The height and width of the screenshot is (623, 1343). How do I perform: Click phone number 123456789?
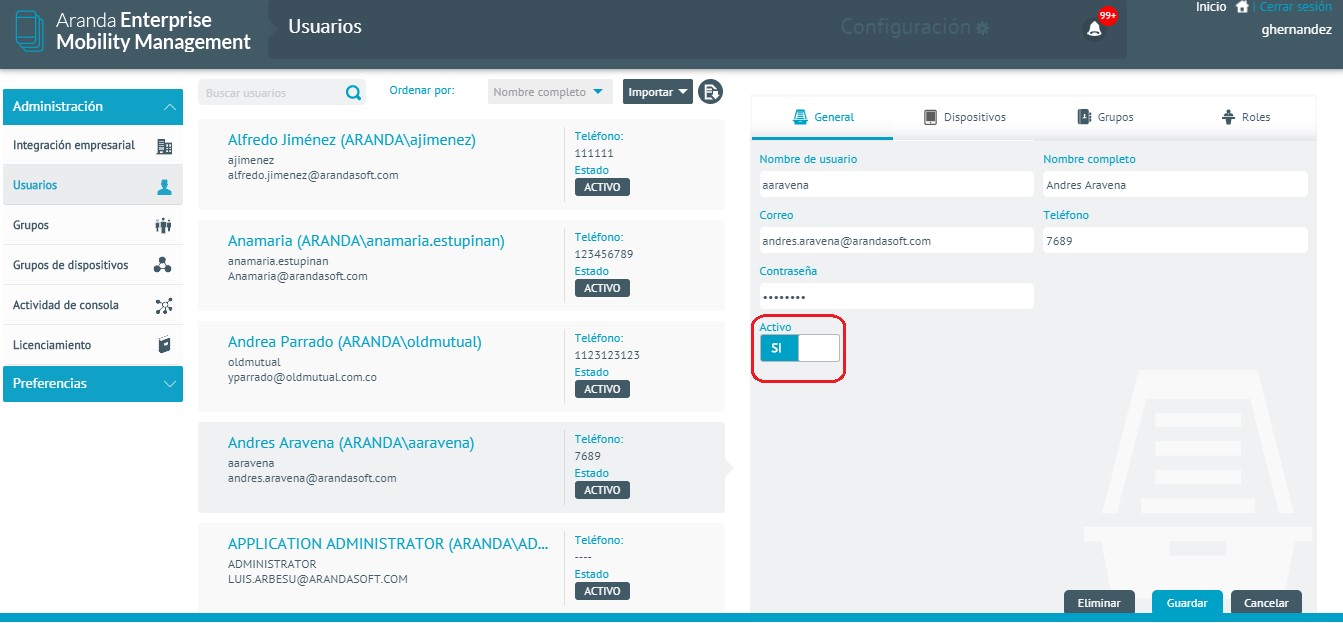(x=604, y=254)
